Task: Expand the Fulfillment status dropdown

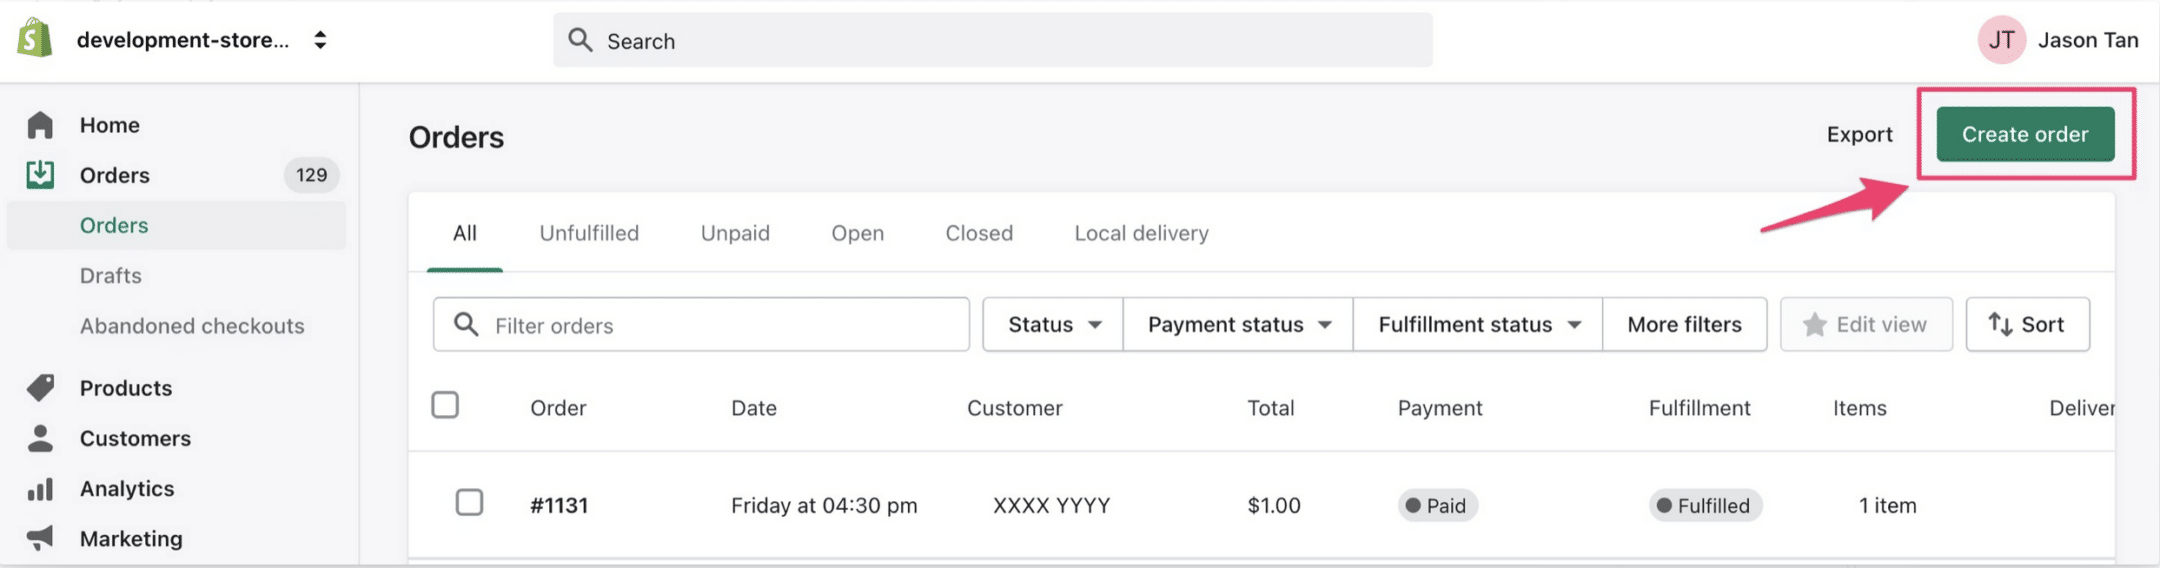Action: coord(1478,324)
